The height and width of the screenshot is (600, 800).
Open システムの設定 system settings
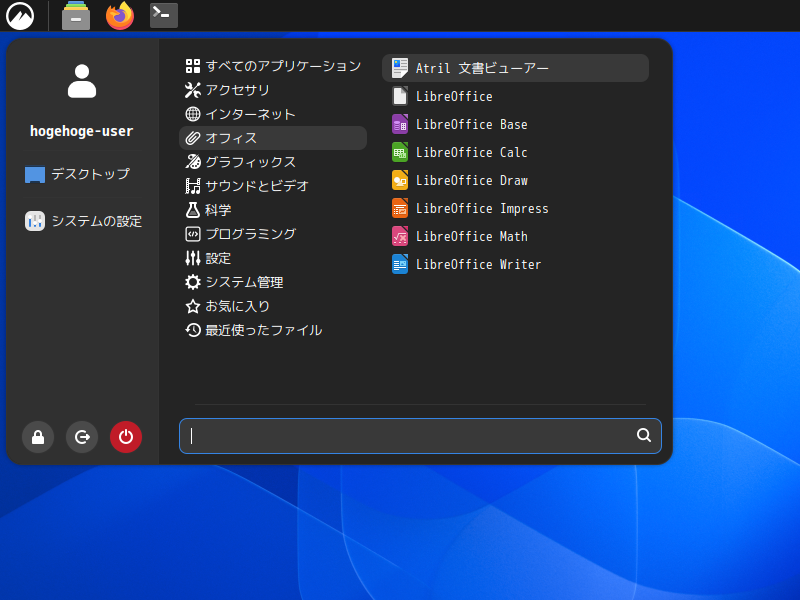pyautogui.click(x=84, y=221)
